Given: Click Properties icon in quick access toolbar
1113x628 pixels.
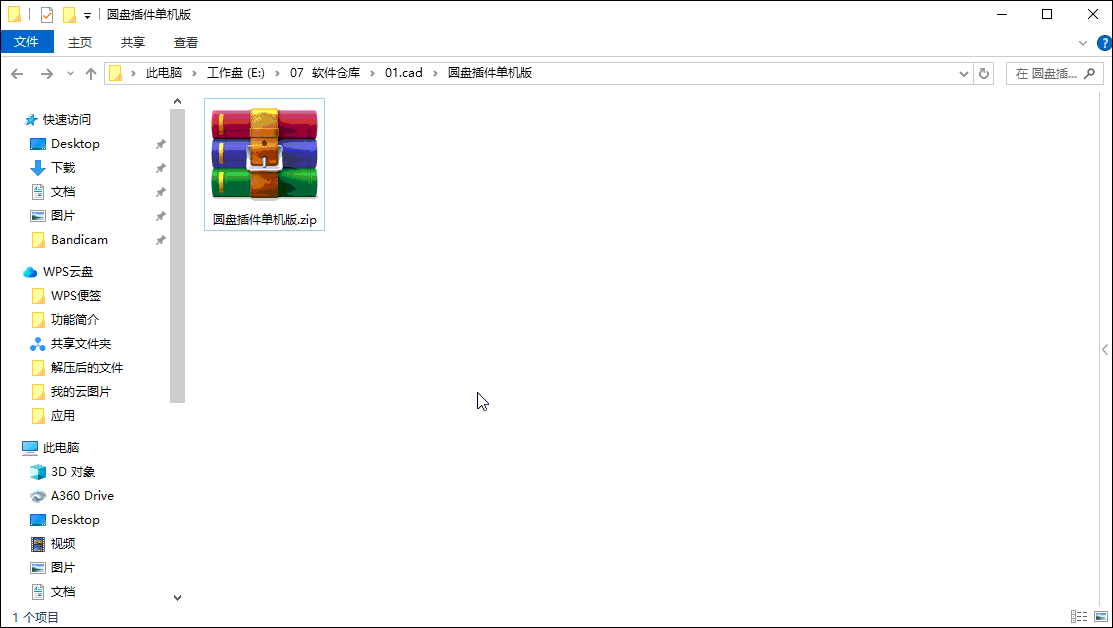Looking at the screenshot, I should point(47,15).
